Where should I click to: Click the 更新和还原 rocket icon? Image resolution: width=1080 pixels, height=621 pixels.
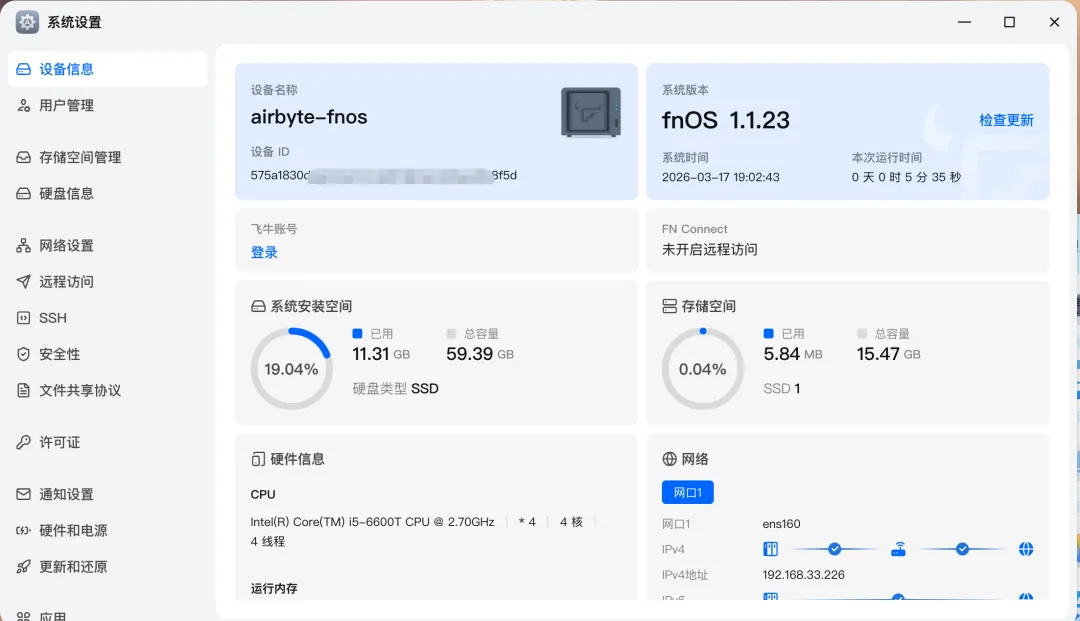pos(23,567)
